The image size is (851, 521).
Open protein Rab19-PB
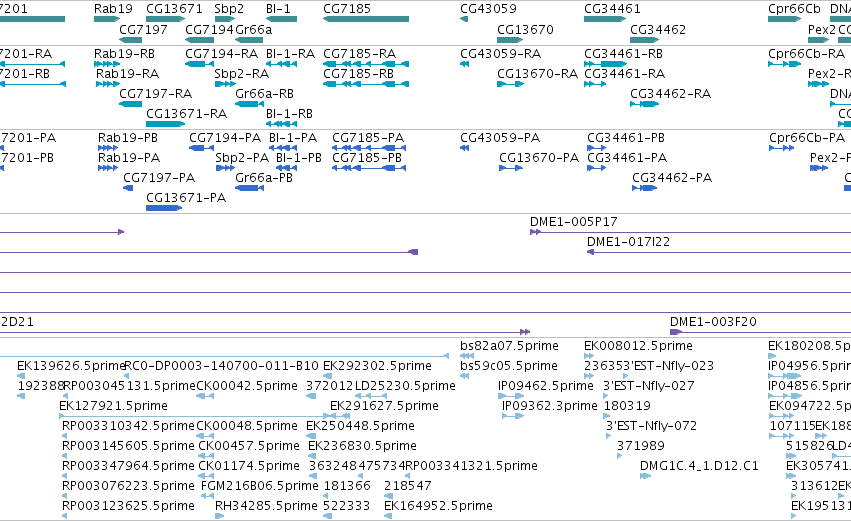click(x=128, y=138)
